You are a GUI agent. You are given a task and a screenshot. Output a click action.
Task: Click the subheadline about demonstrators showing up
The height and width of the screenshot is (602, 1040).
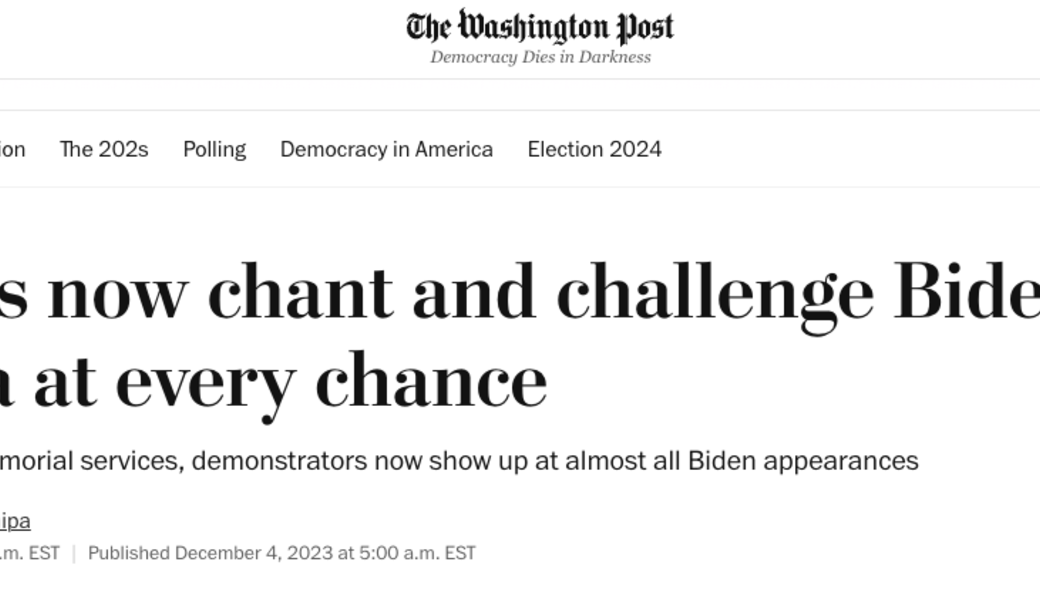pos(460,461)
